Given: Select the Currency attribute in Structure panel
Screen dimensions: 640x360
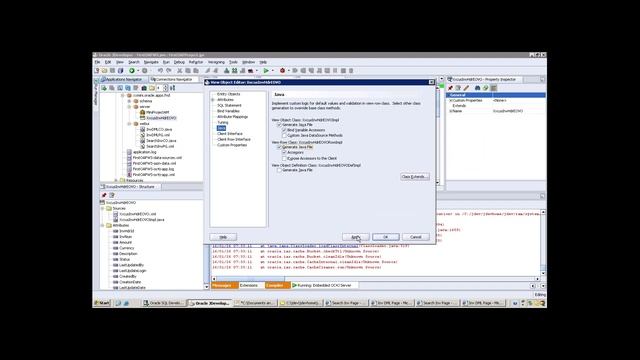Looking at the screenshot, I should coord(127,248).
